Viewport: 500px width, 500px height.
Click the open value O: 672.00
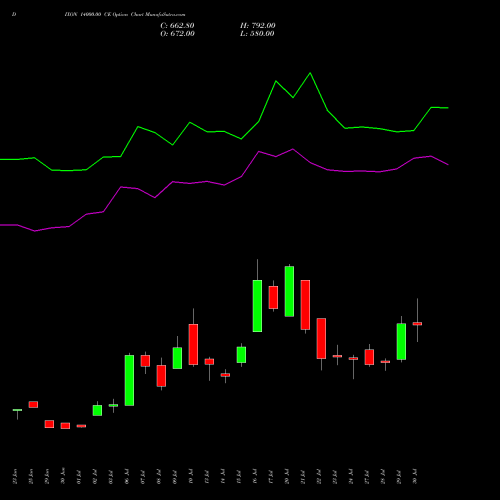[177, 34]
